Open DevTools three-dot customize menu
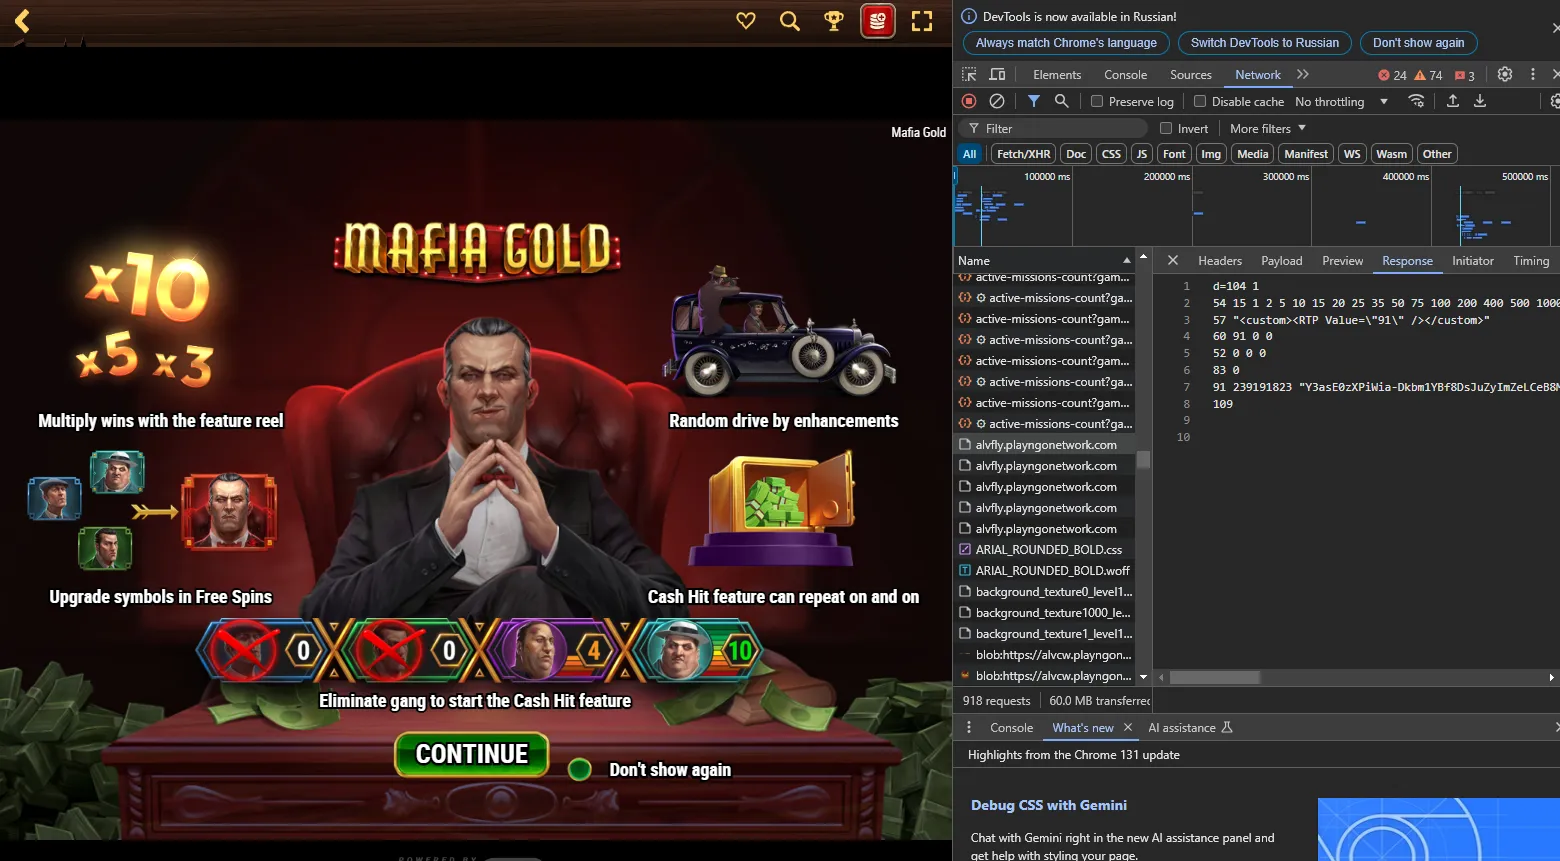1560x861 pixels. pyautogui.click(x=1532, y=74)
